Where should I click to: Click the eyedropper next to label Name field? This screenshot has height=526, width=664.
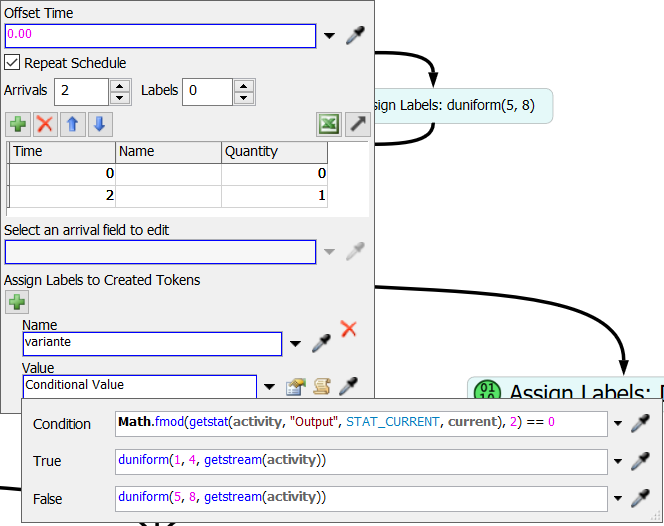coord(321,343)
